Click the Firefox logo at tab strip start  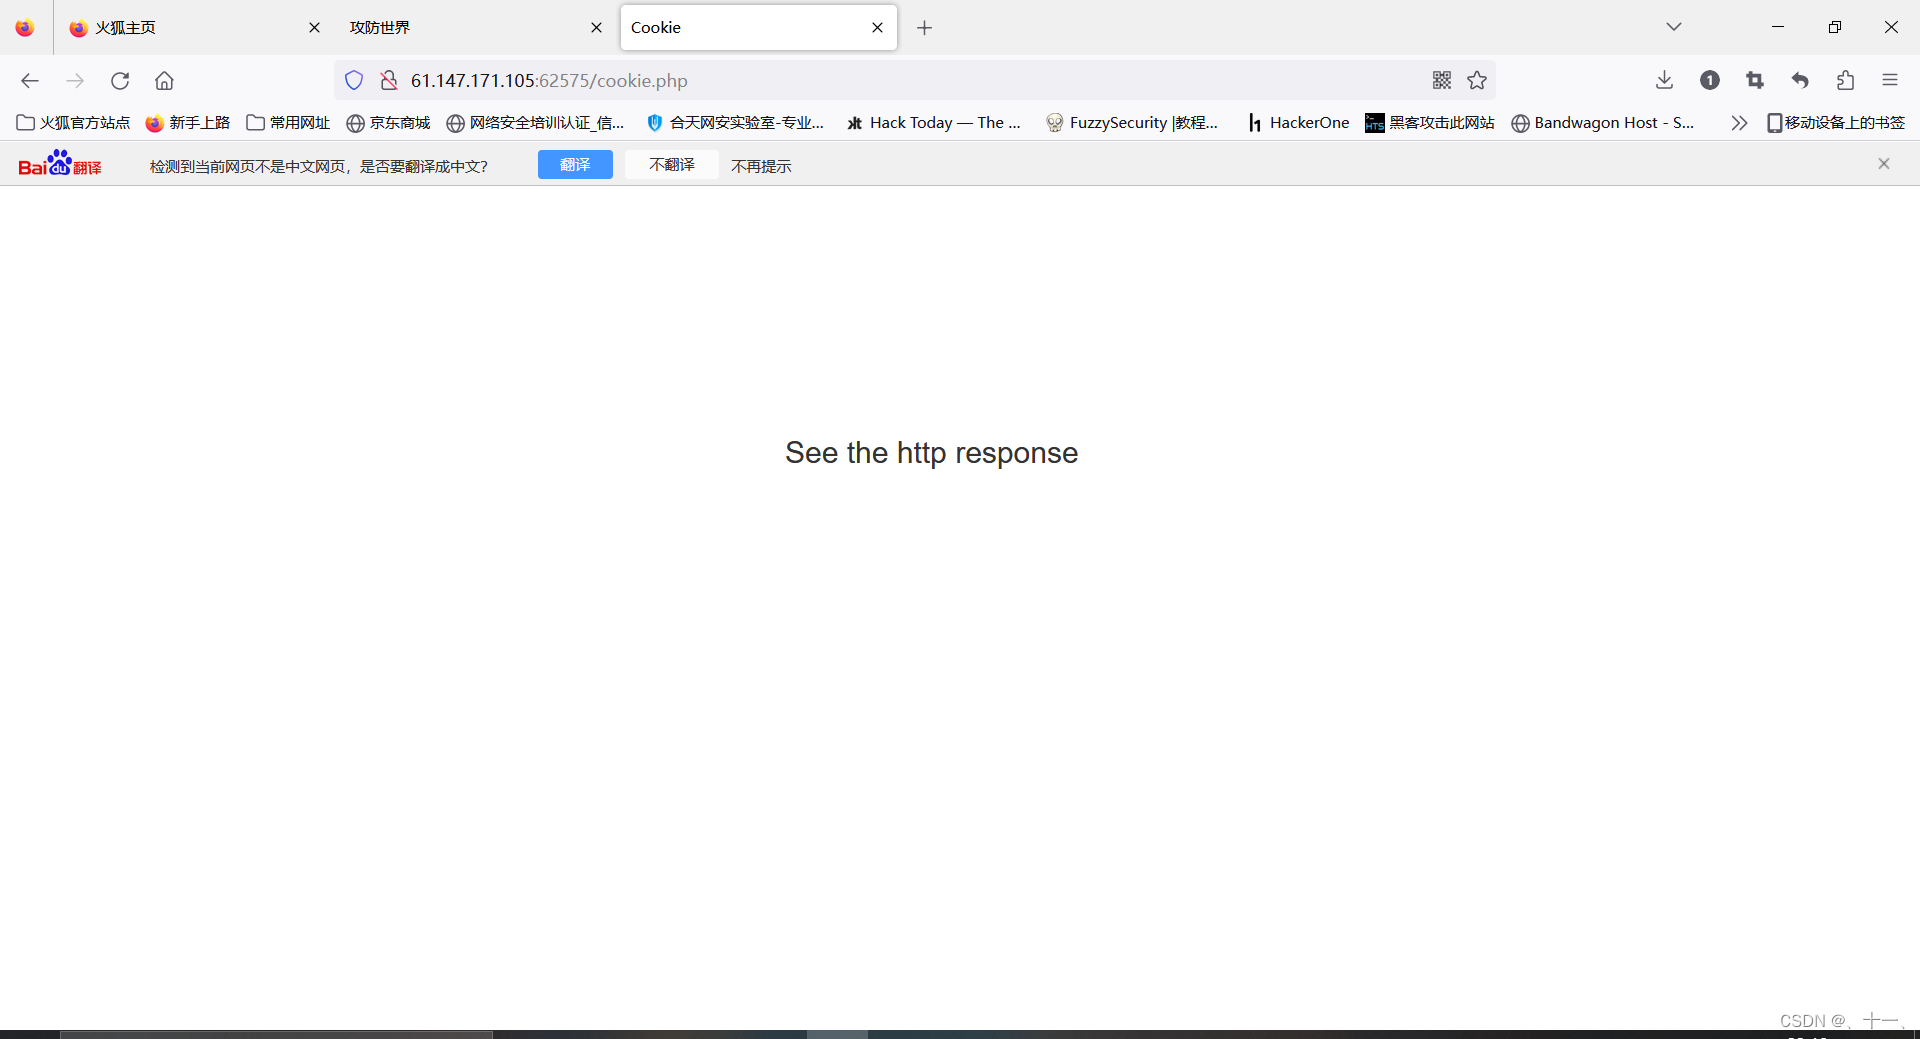(x=25, y=28)
